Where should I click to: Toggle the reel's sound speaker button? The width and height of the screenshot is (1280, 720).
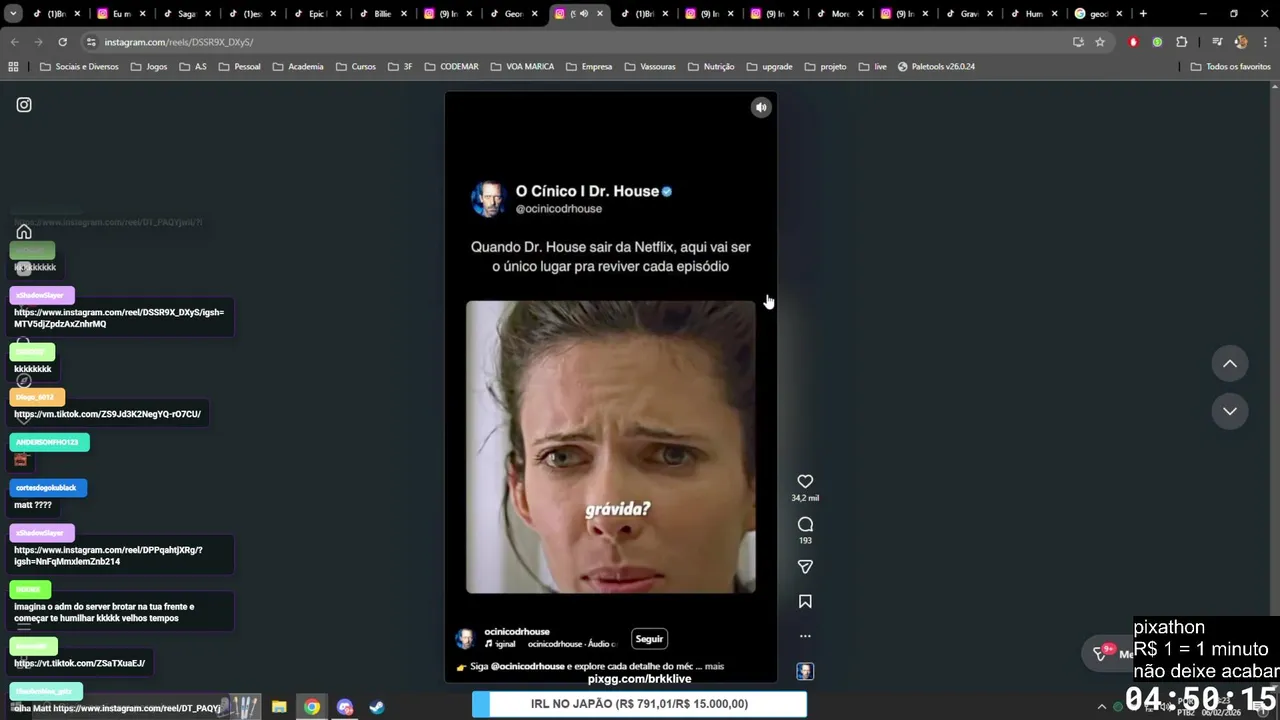pyautogui.click(x=761, y=108)
